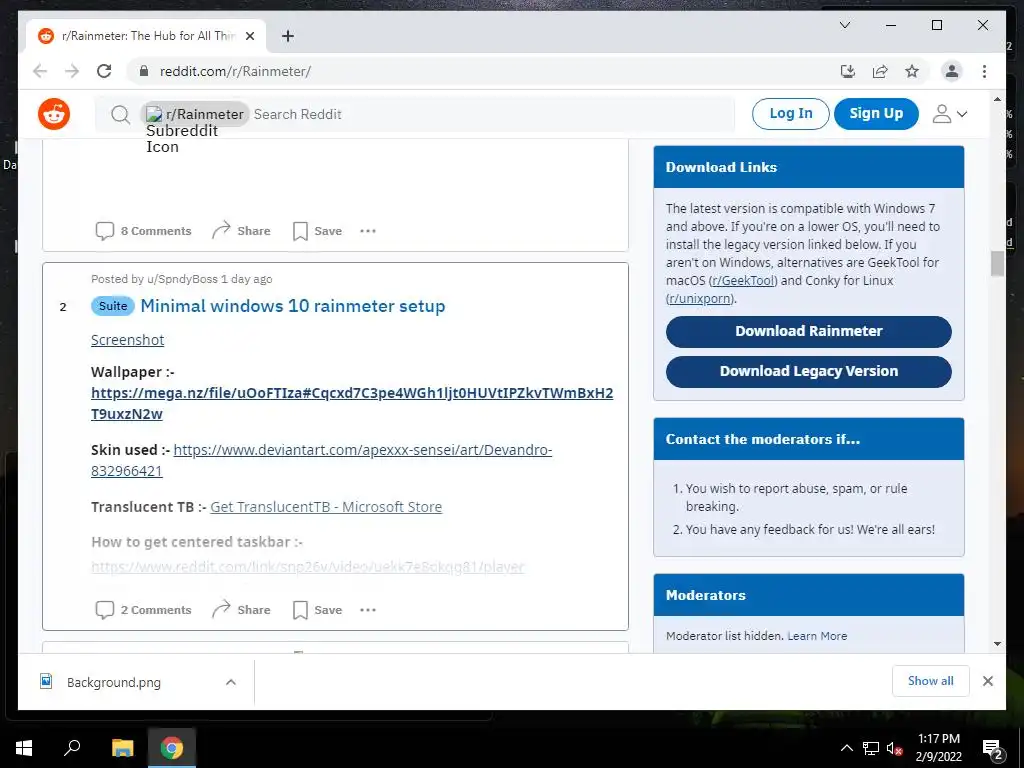Viewport: 1024px width, 768px height.
Task: Close the downloads bar
Action: click(x=987, y=681)
